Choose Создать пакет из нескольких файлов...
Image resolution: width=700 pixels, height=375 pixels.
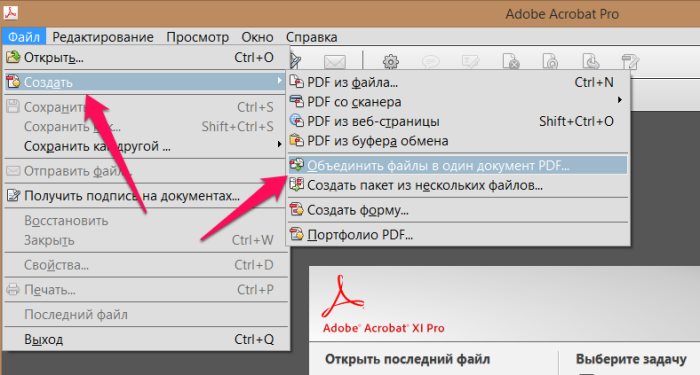(458, 185)
